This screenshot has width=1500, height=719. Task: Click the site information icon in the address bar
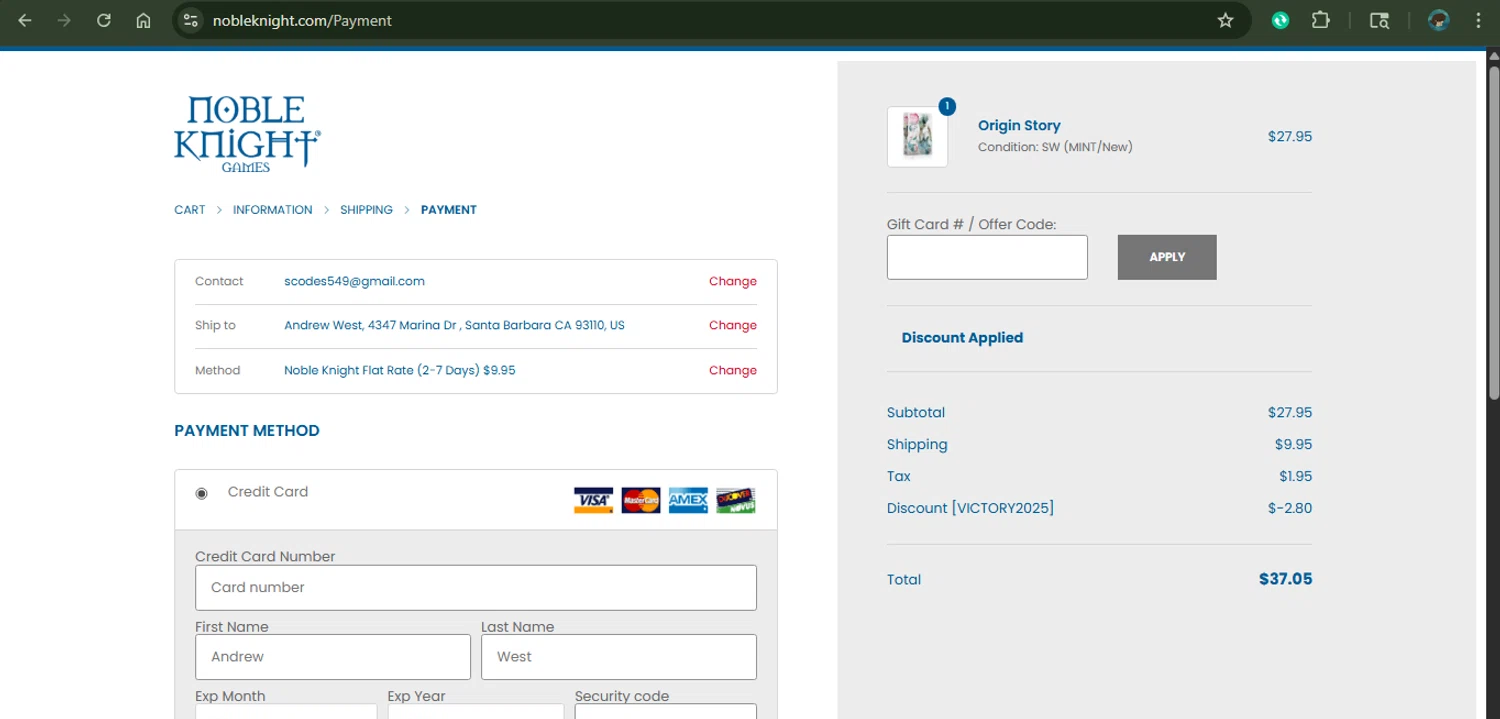(191, 20)
